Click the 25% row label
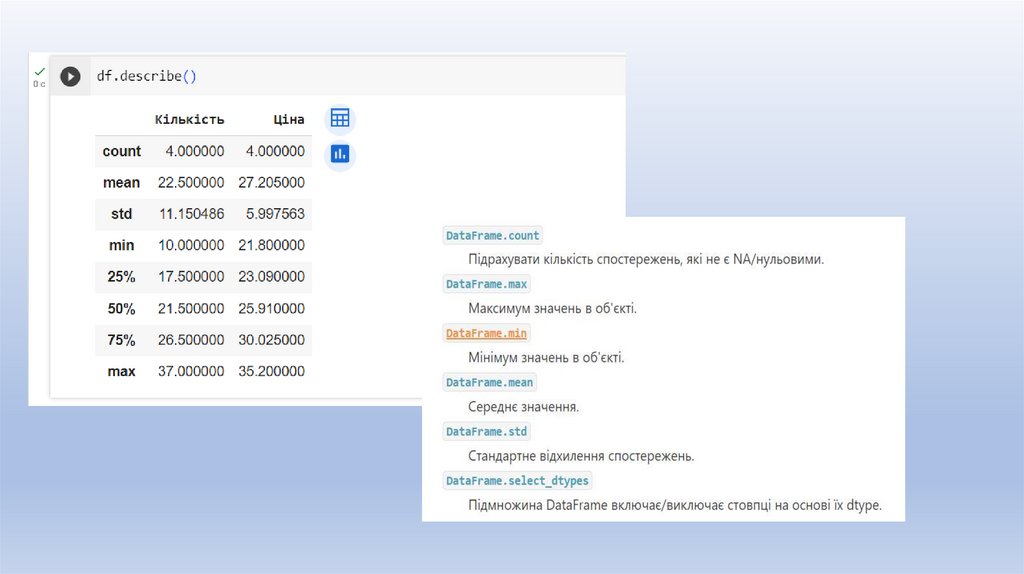This screenshot has width=1024, height=574. click(x=121, y=277)
